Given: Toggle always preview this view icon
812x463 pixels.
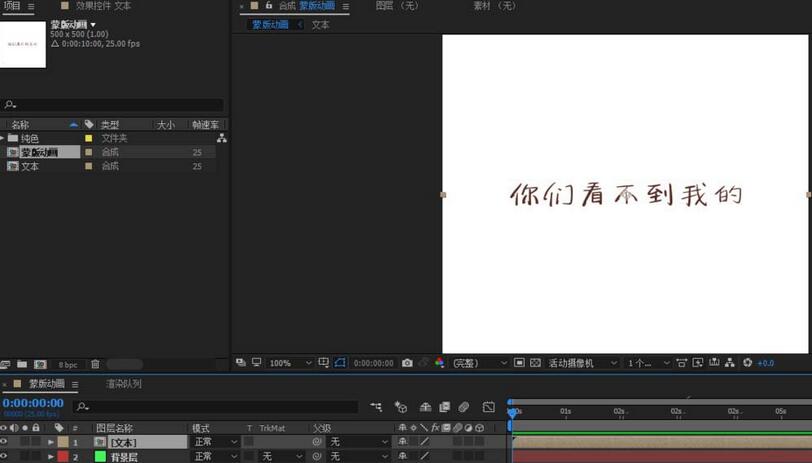Looking at the screenshot, I should pyautogui.click(x=241, y=363).
